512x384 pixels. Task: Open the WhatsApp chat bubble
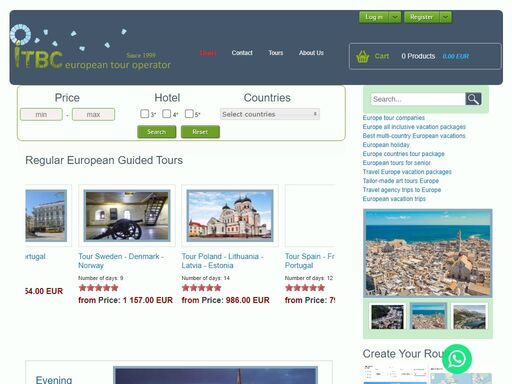click(x=457, y=359)
